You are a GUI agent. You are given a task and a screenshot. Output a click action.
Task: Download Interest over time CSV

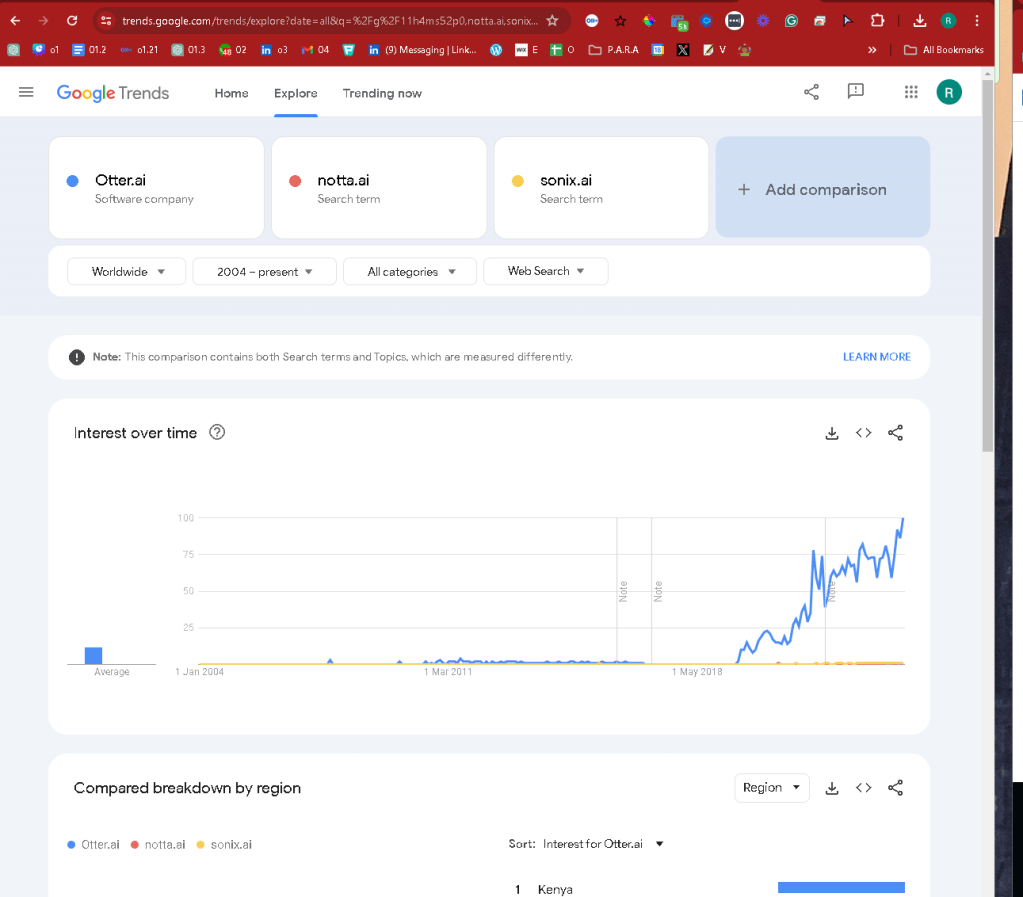click(832, 433)
